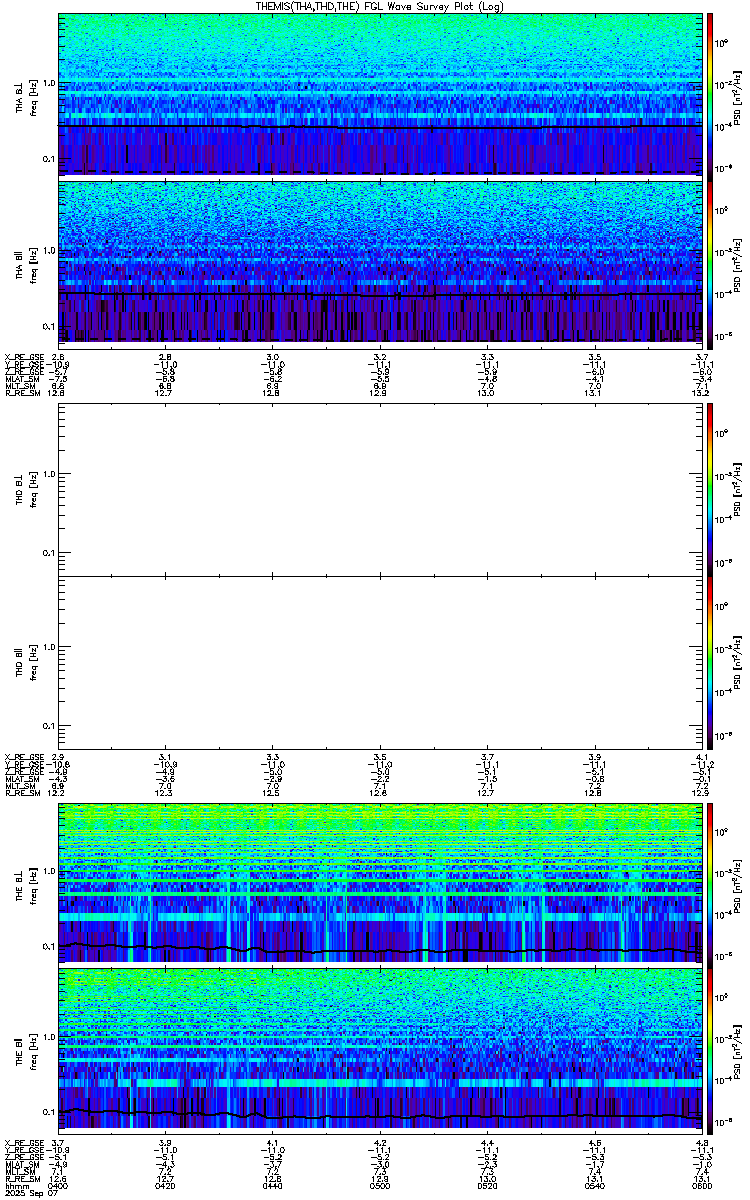Click the 'THD B⊥ freq [Hz]' axis label
This screenshot has height=1200, width=750.
click(x=27, y=489)
